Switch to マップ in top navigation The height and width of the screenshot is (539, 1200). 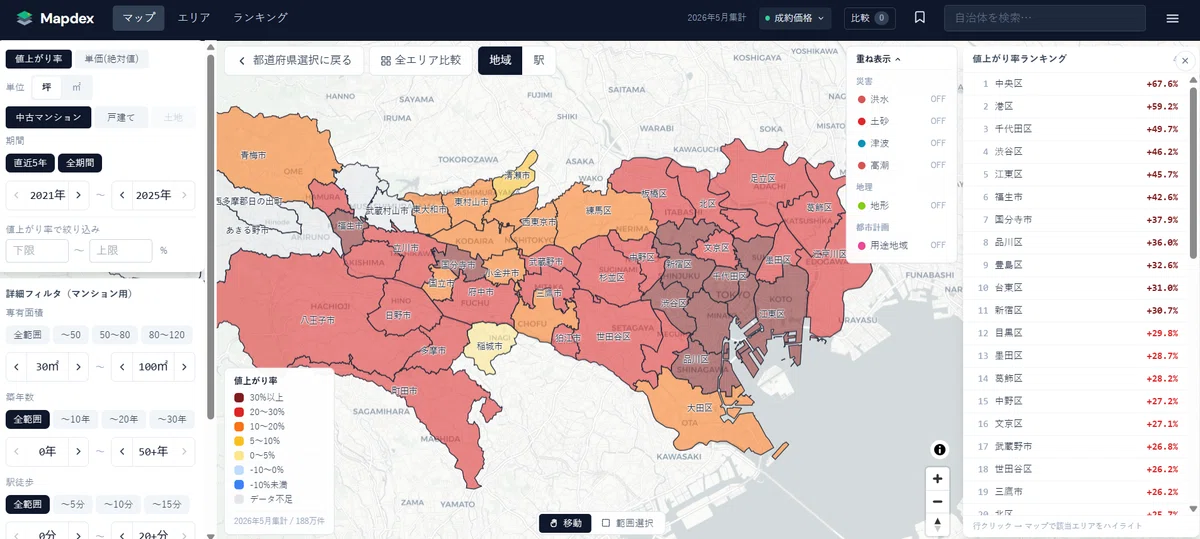[x=139, y=18]
